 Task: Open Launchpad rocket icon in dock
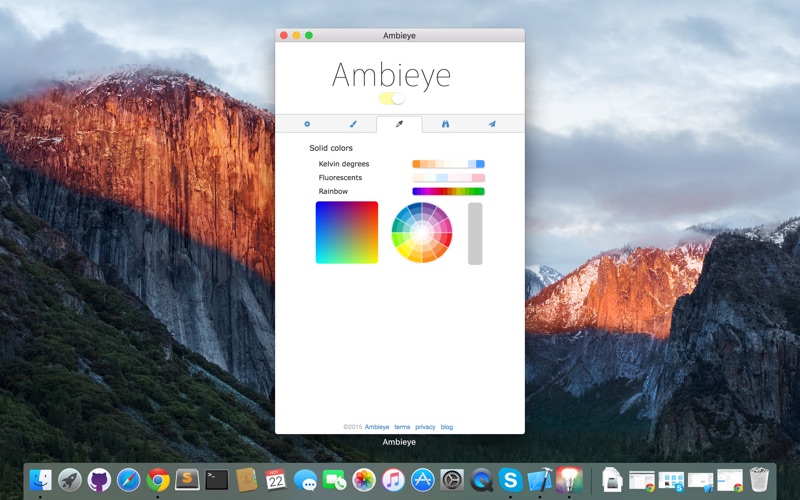pos(70,480)
